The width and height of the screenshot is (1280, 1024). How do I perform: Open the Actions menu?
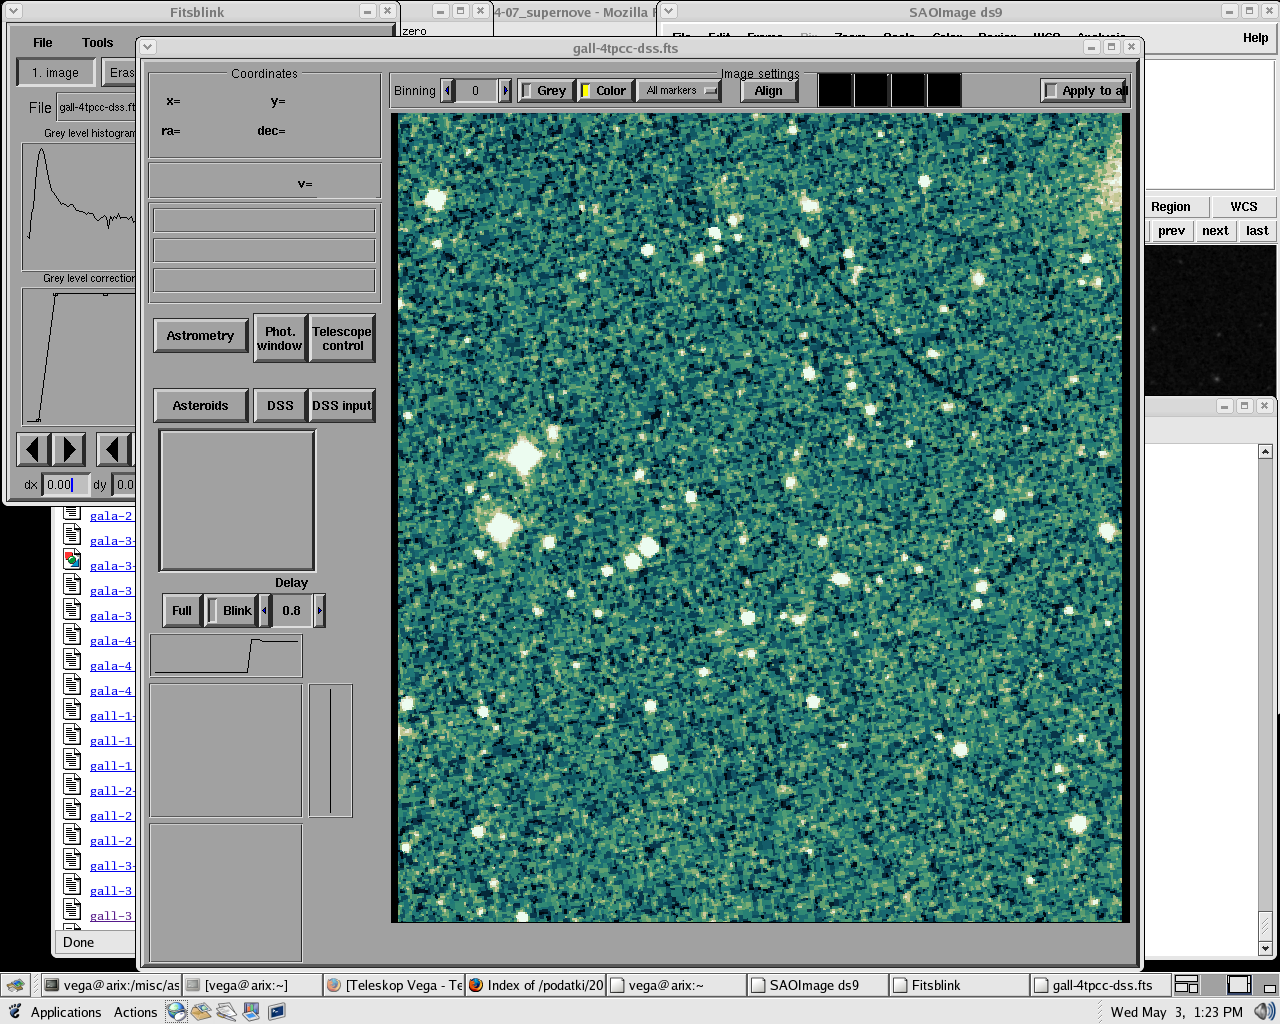[x=135, y=1012]
